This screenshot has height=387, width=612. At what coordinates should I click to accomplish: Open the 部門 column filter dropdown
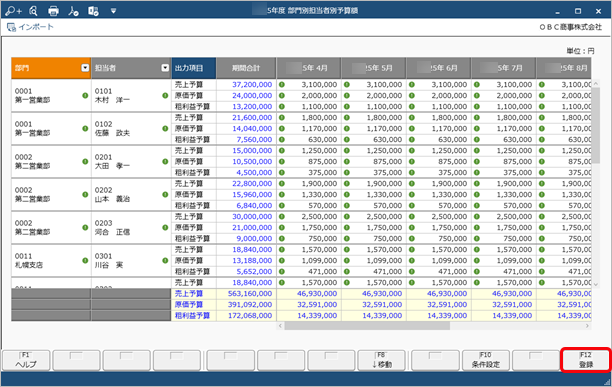coord(85,68)
